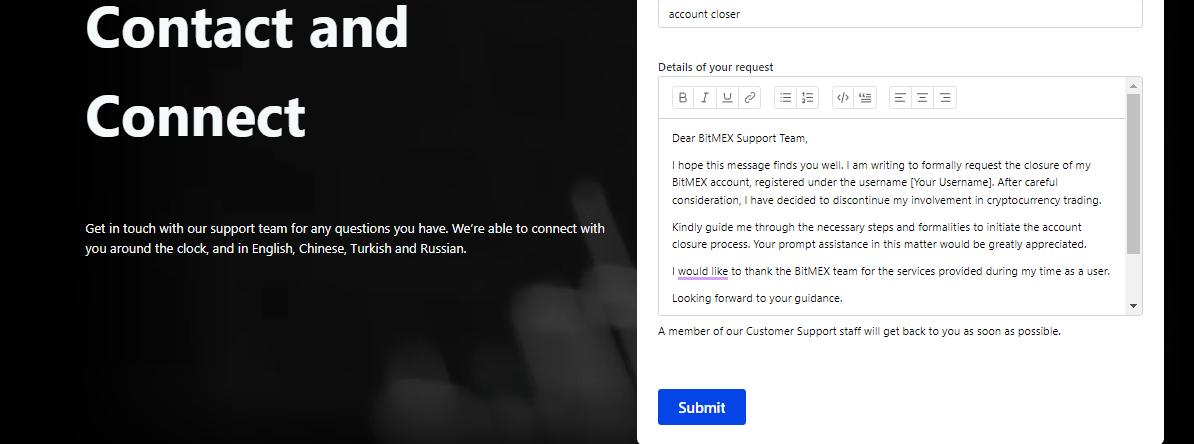Click the editor scrollbar up arrow
The width and height of the screenshot is (1194, 444).
[1133, 85]
